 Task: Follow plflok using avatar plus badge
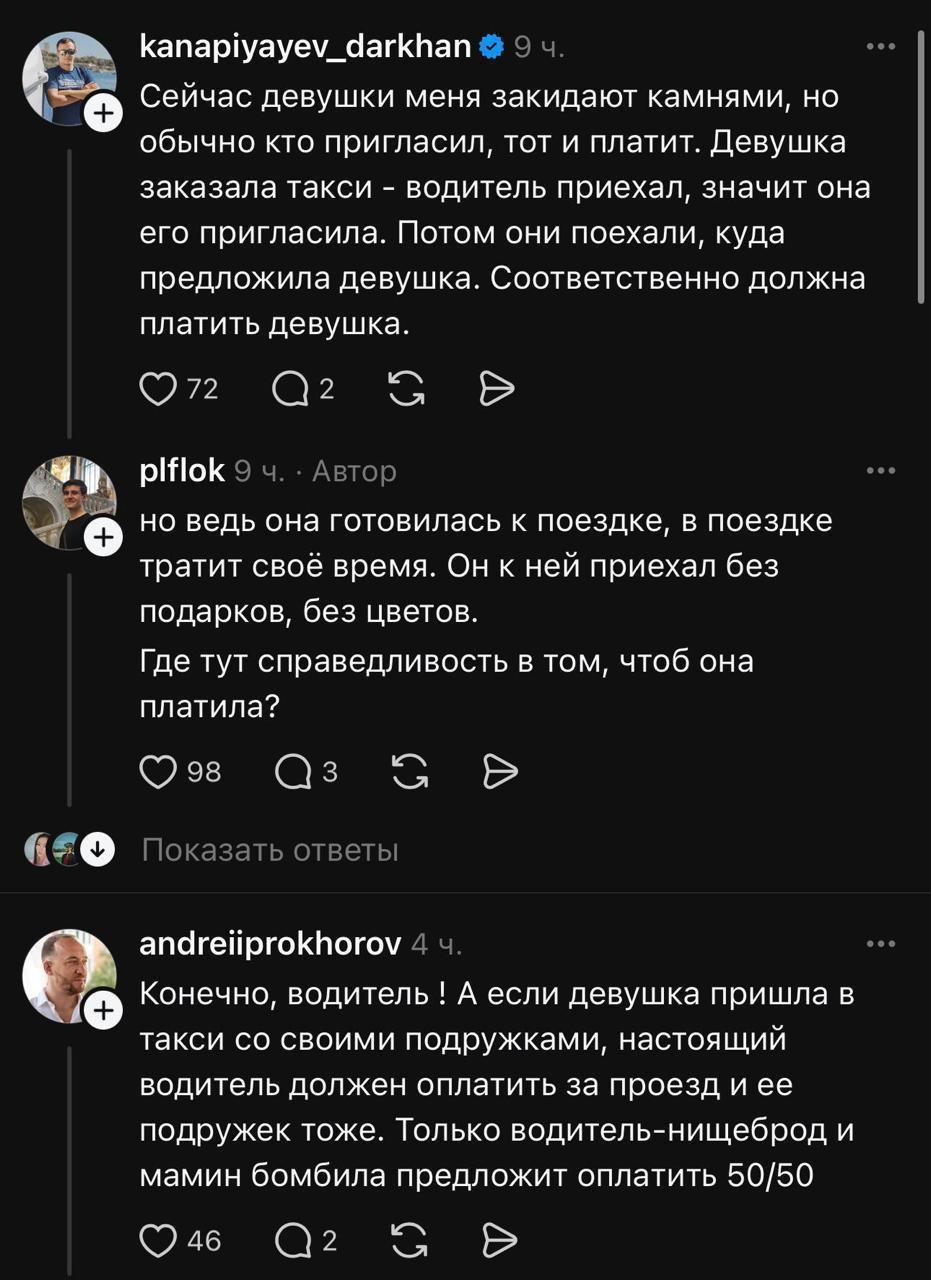click(102, 539)
